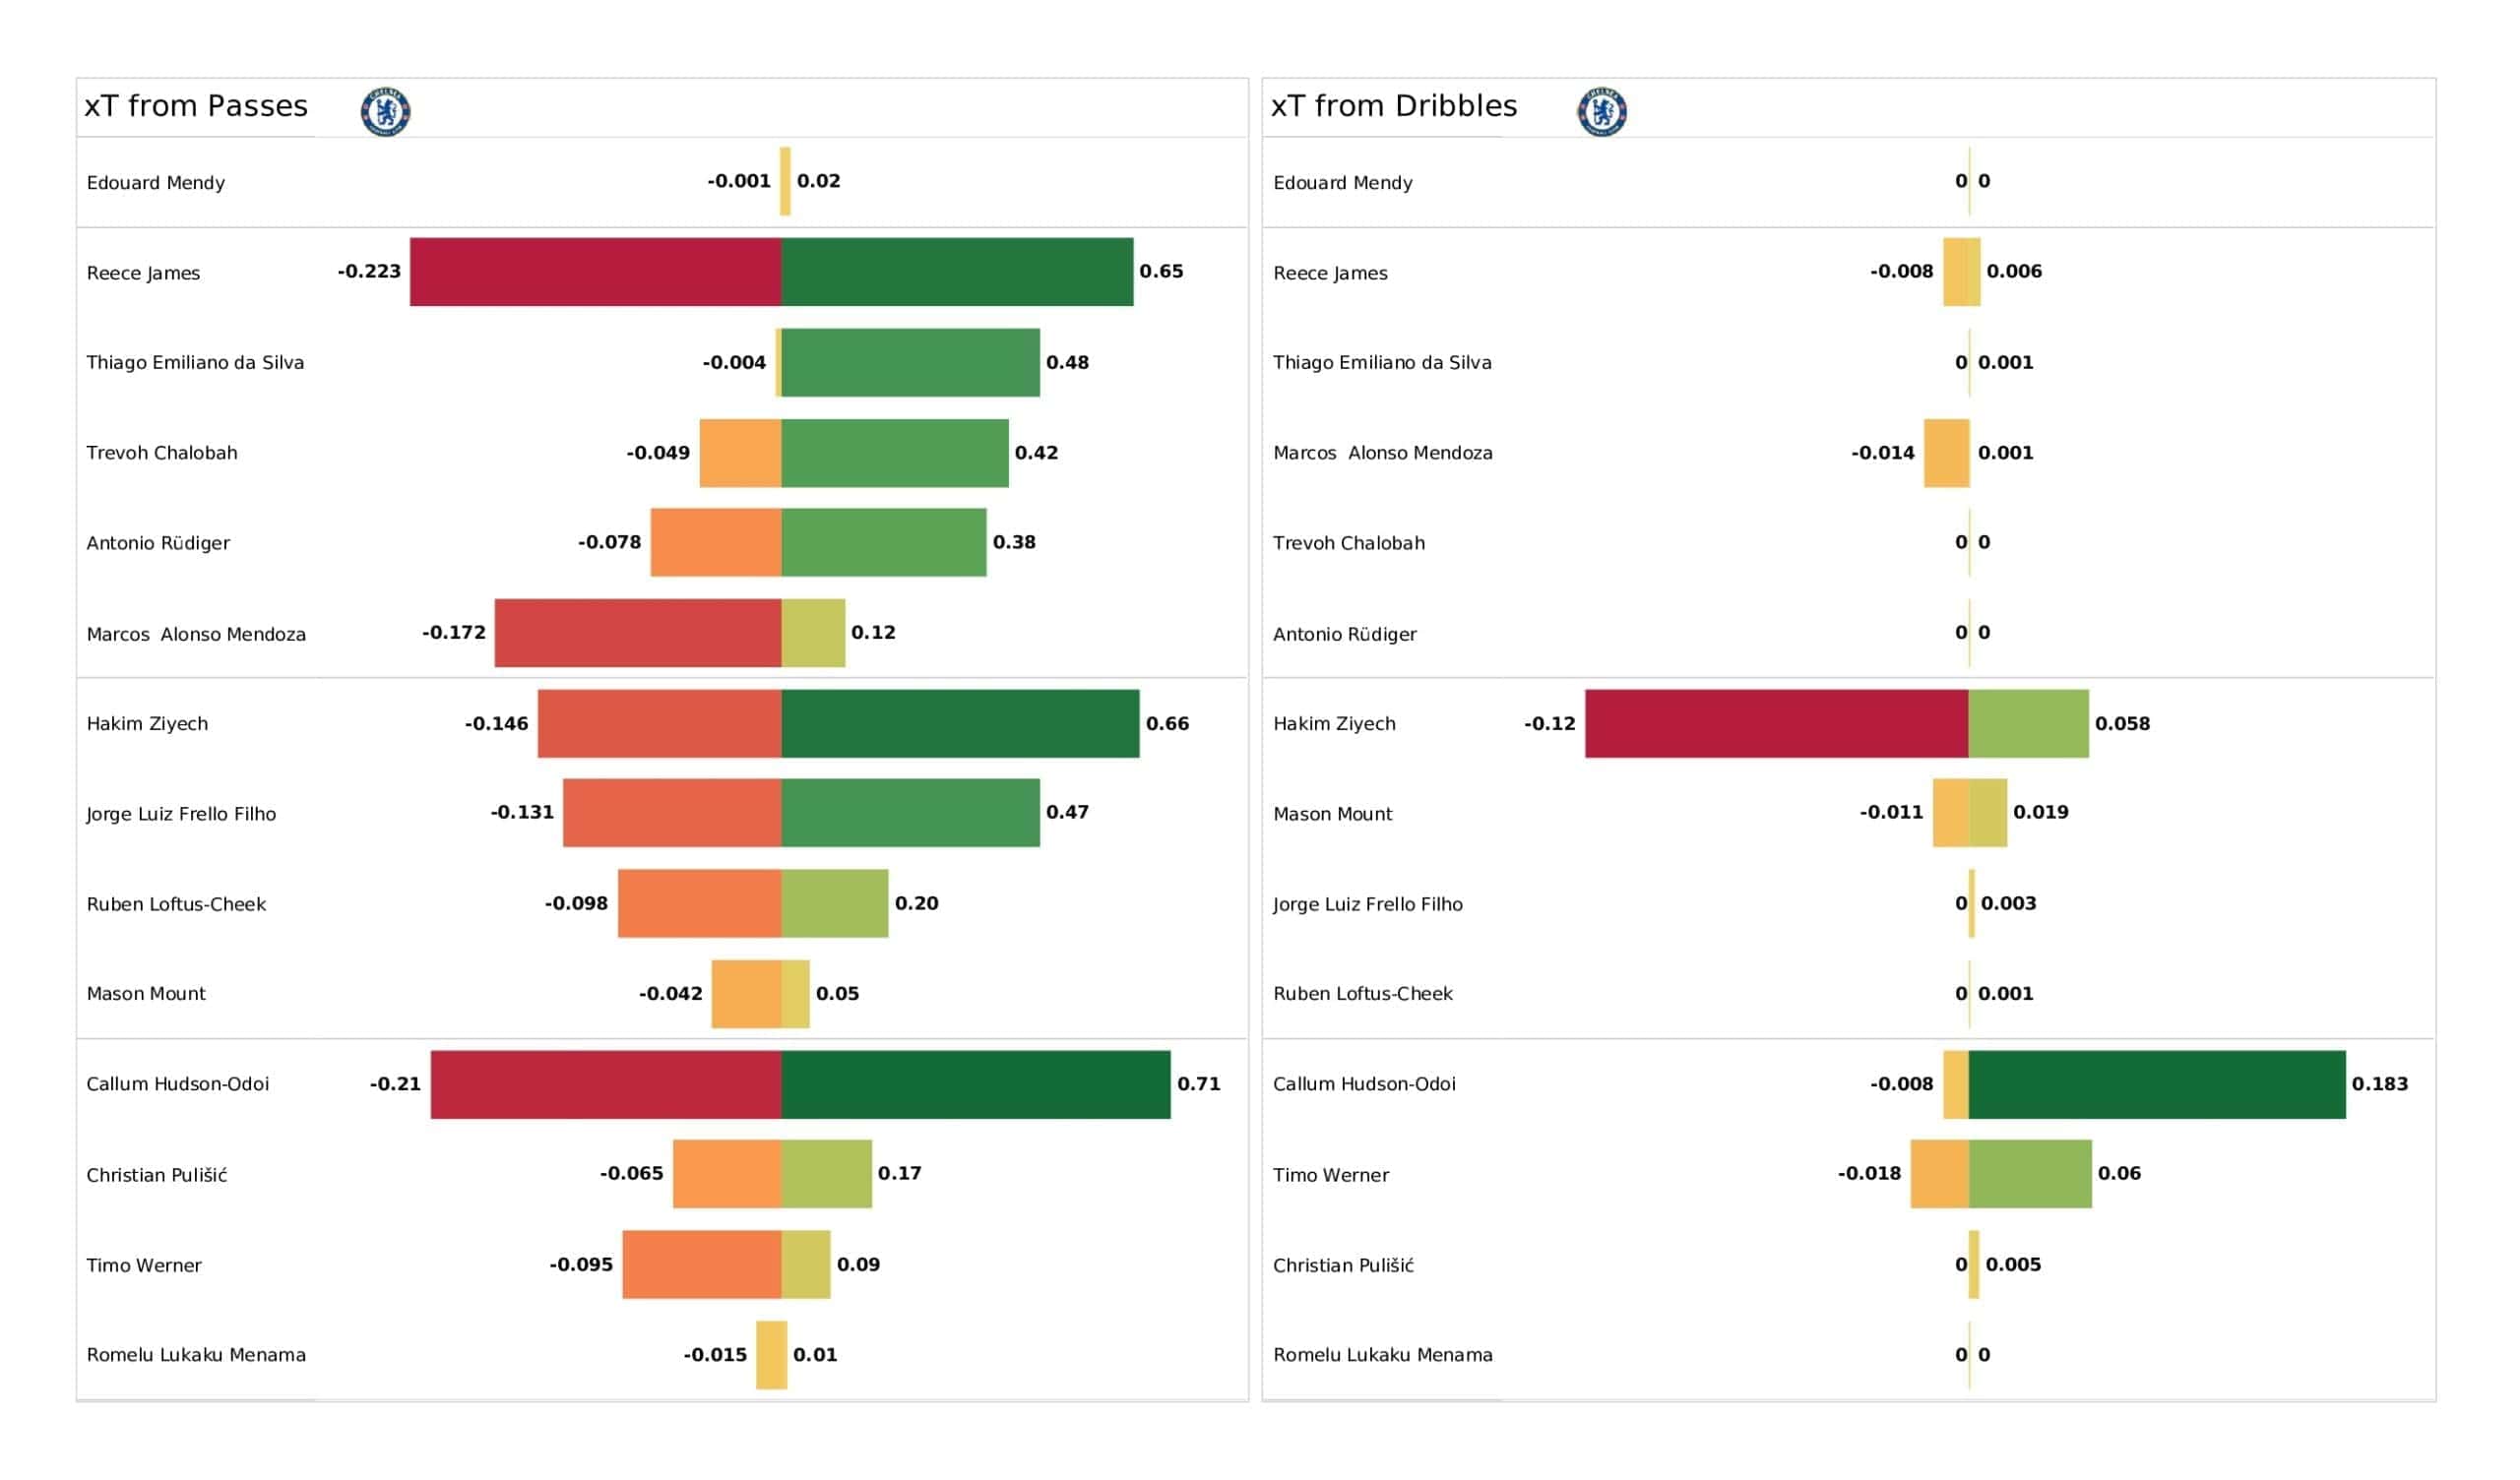Click Trevoh Chalobah orange -0.049 passes bar
This screenshot has height=1480, width=2520.
coord(741,453)
